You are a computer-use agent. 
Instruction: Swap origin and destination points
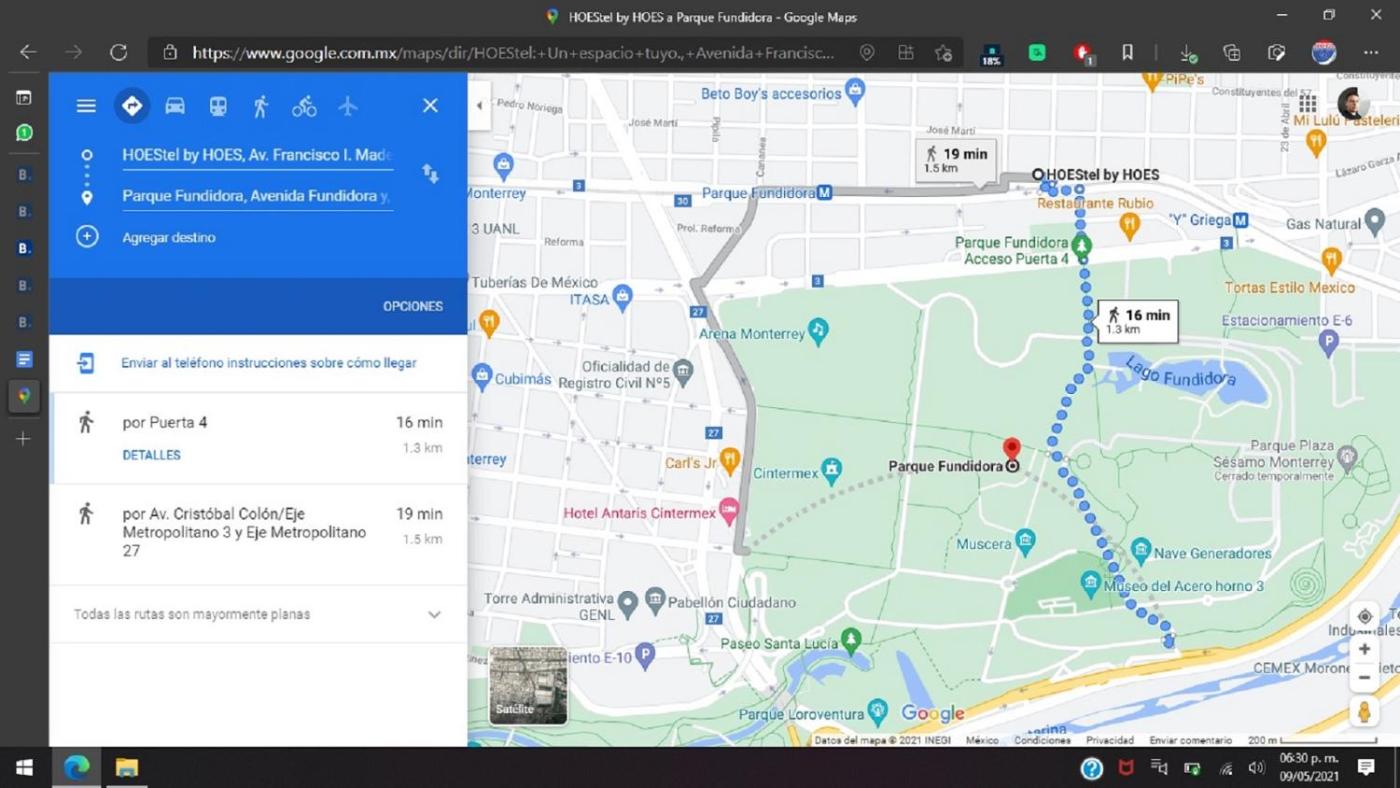(430, 174)
